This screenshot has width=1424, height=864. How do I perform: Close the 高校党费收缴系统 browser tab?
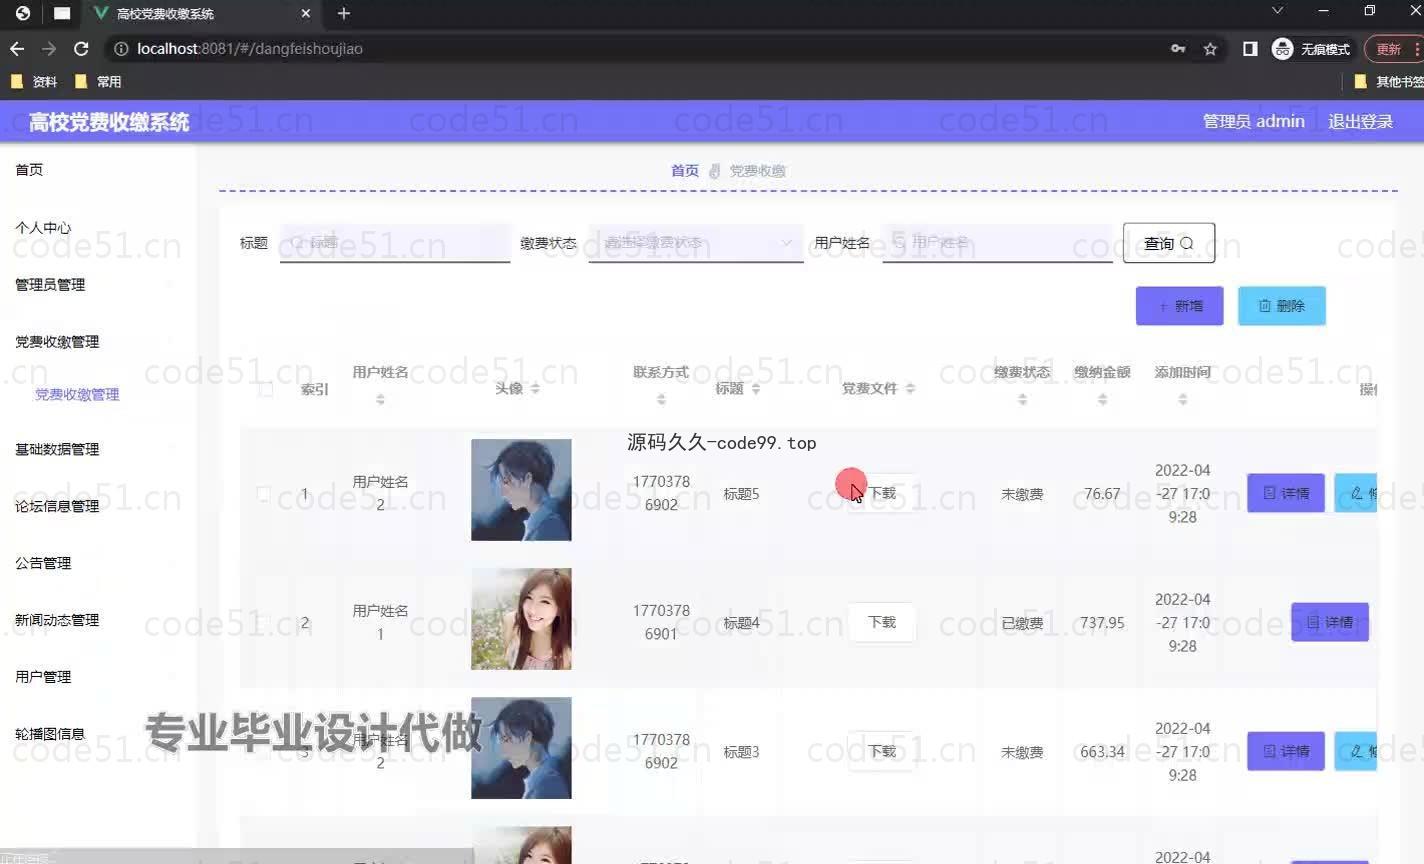click(x=306, y=13)
